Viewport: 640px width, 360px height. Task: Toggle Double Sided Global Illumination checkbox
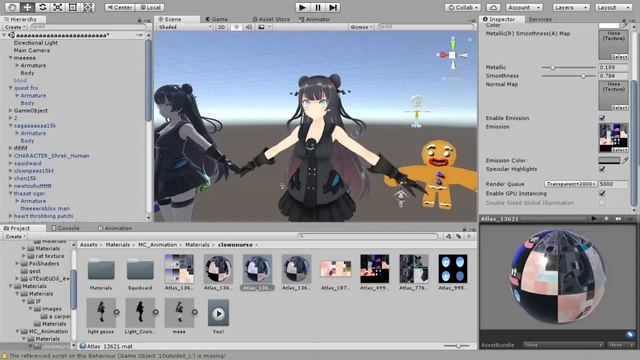coord(602,203)
